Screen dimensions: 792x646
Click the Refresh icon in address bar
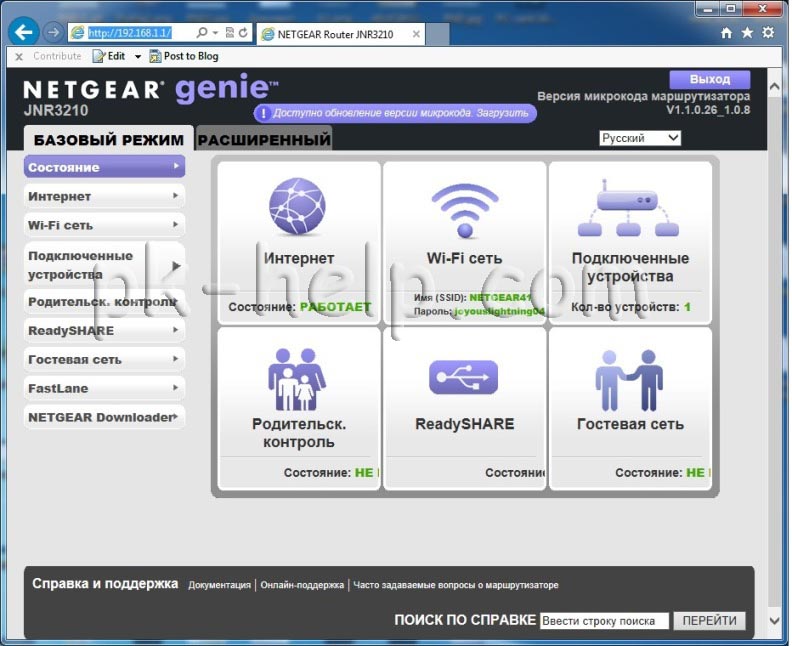(x=243, y=33)
